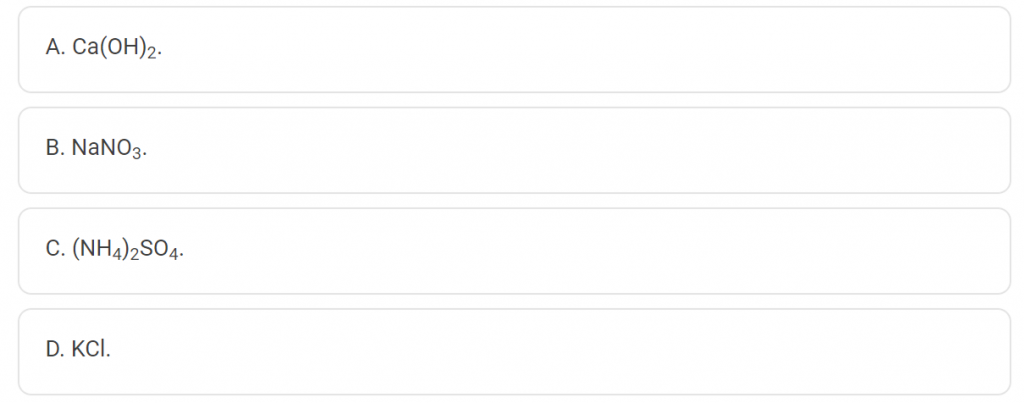
Task: Click the letter A option label
Action: click(x=54, y=49)
